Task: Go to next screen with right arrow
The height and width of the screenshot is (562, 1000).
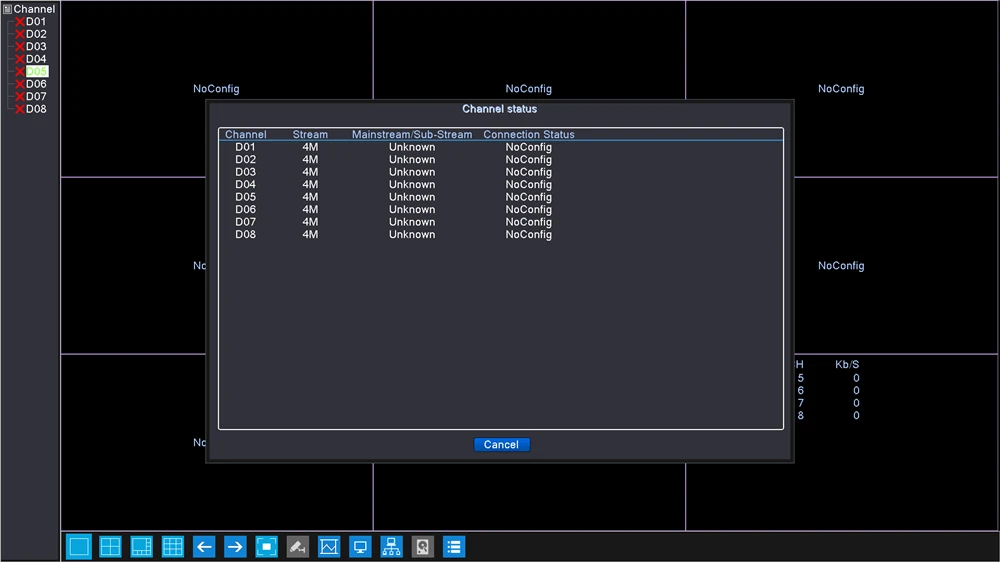Action: pos(235,547)
